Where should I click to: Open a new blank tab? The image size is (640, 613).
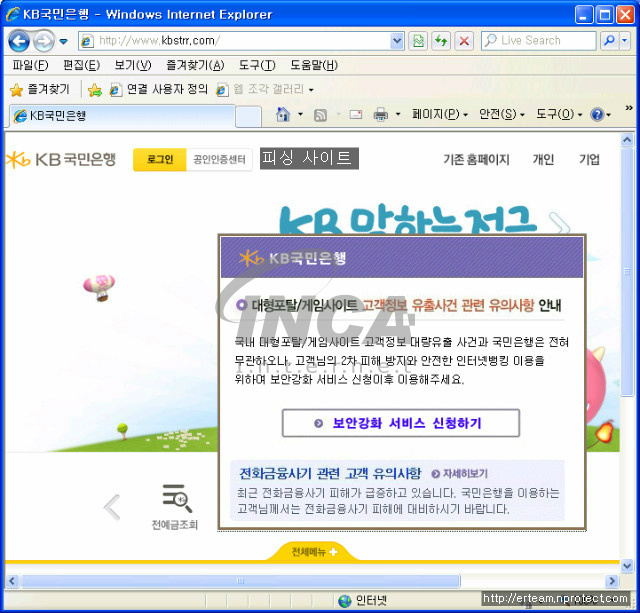[248, 117]
